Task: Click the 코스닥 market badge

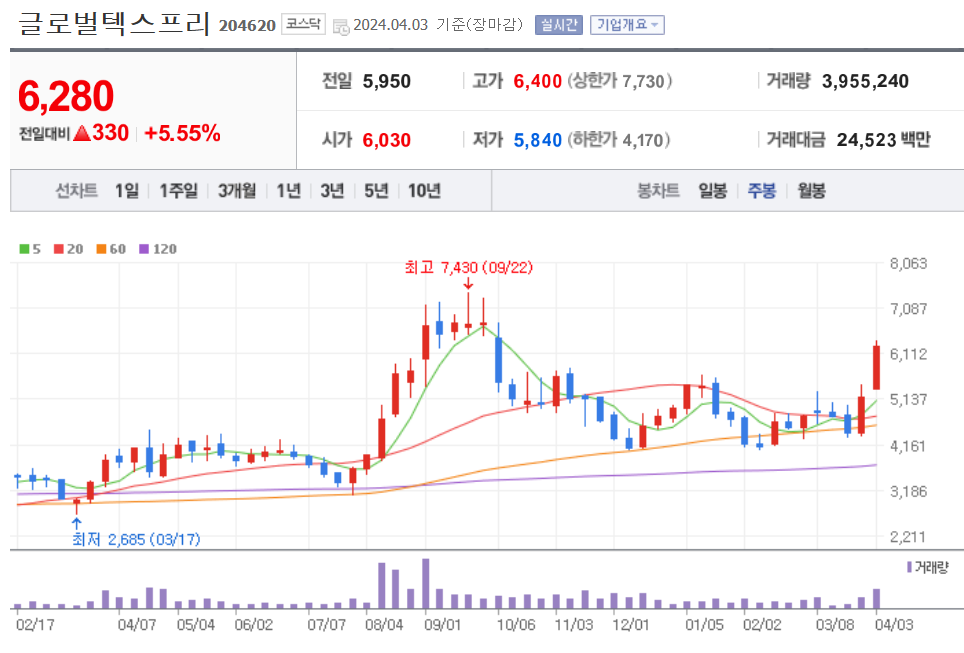Action: (303, 25)
